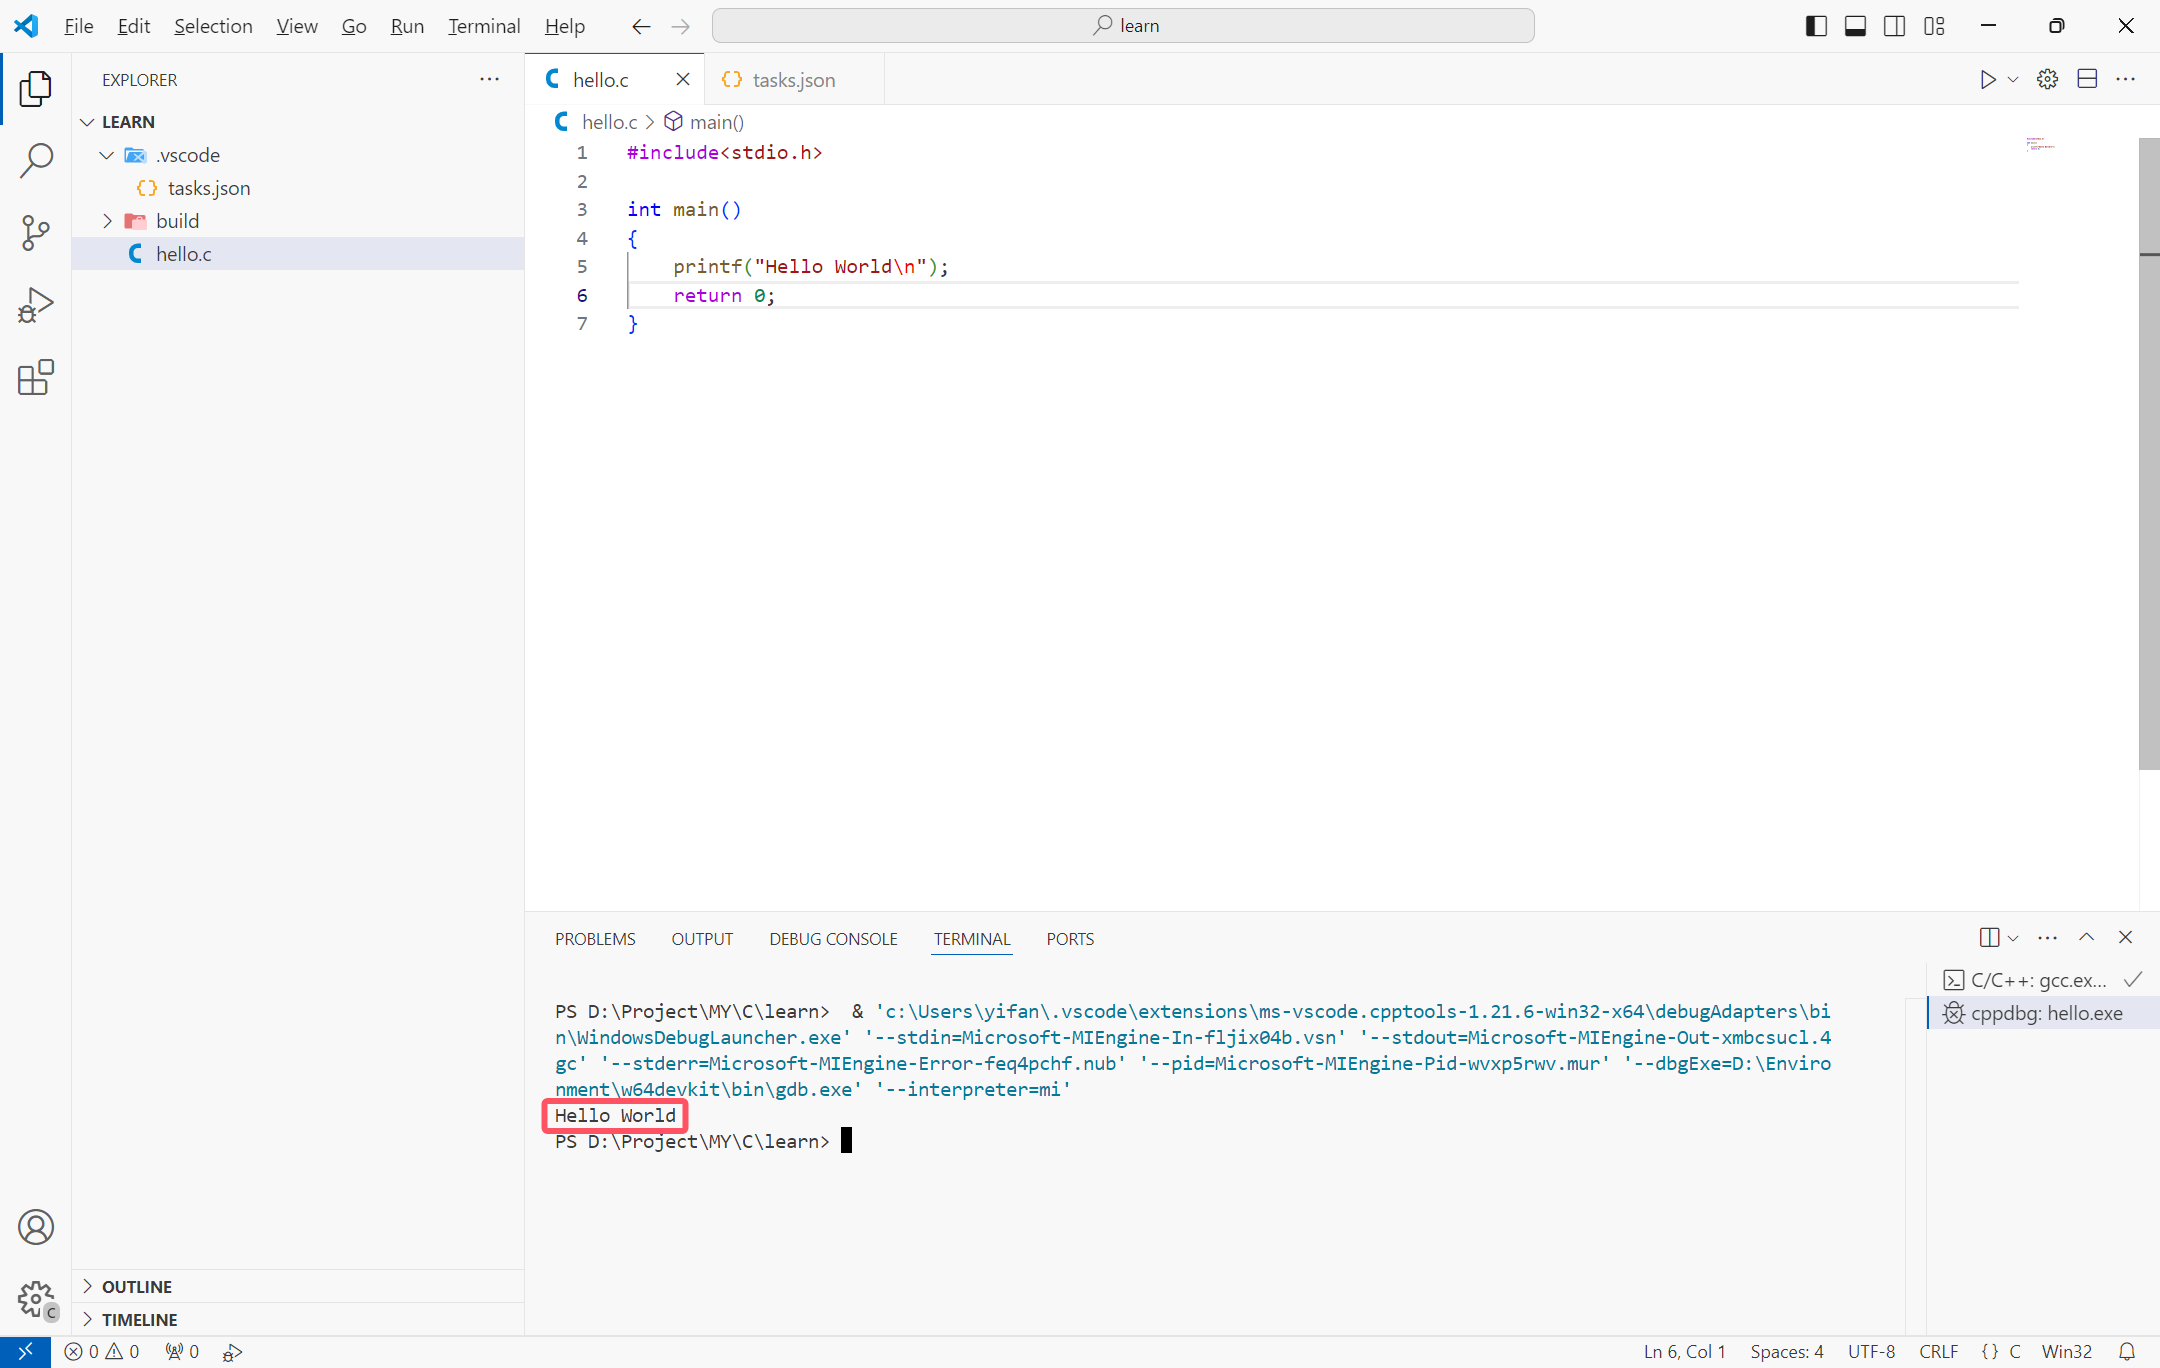
Task: Switch to the DEBUG CONSOLE tab
Action: [833, 939]
